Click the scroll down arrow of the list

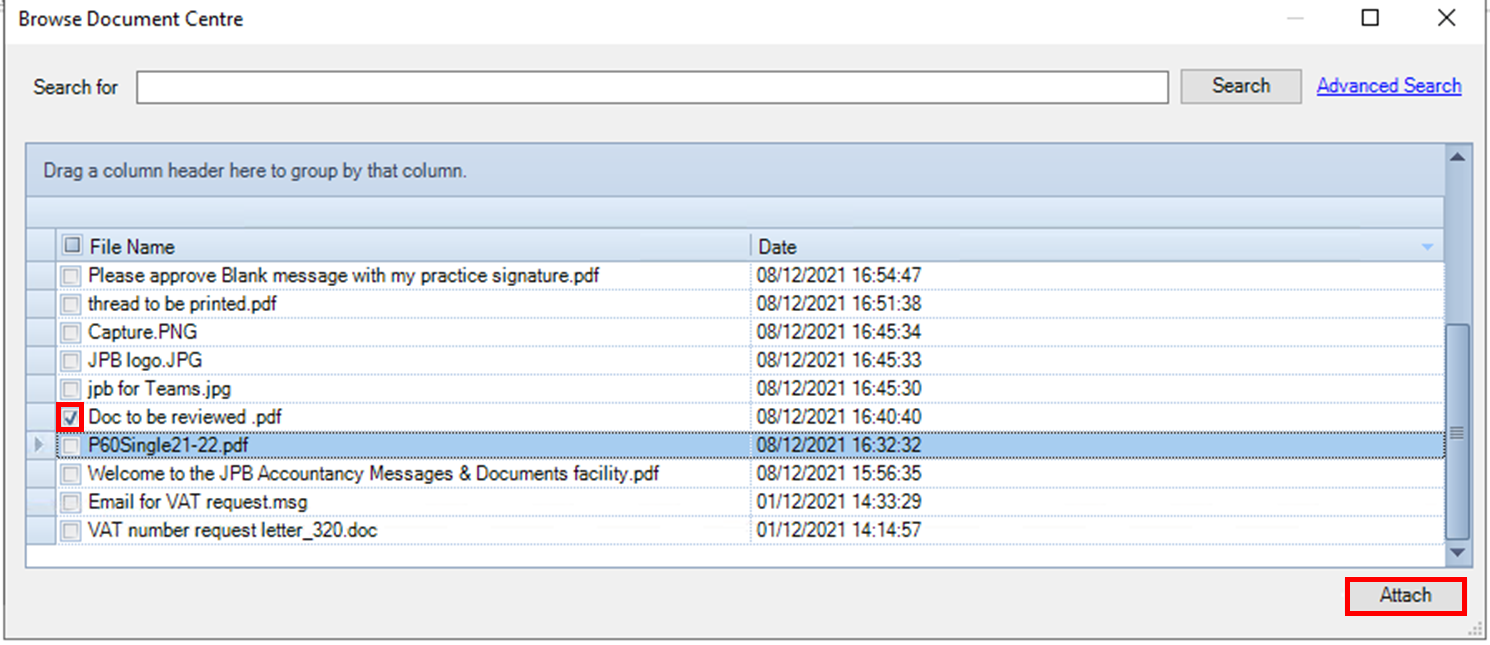pos(1458,552)
